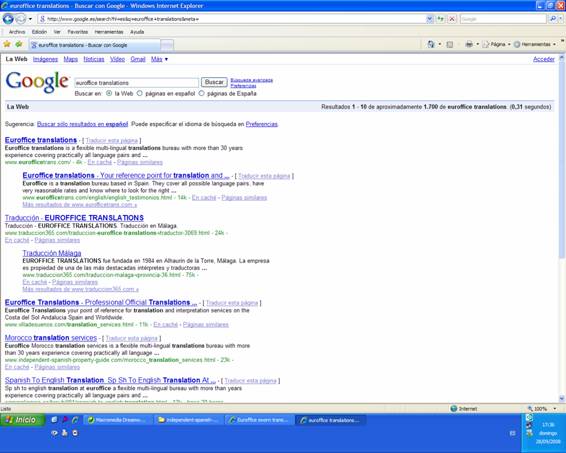Open 'Morocco translation services' result
Viewport: 566px width, 453px height.
[51, 338]
